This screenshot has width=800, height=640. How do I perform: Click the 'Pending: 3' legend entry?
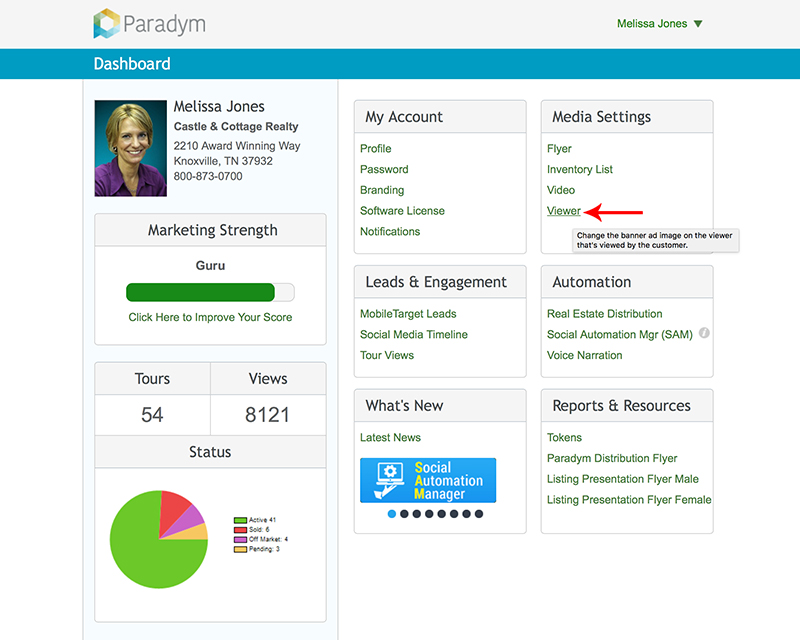point(257,549)
